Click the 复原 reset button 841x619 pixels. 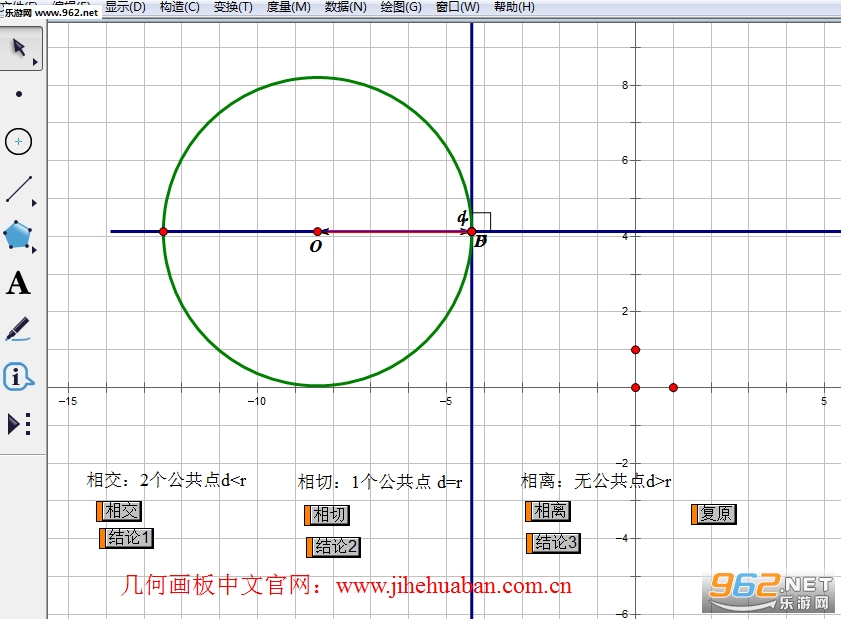(x=714, y=514)
